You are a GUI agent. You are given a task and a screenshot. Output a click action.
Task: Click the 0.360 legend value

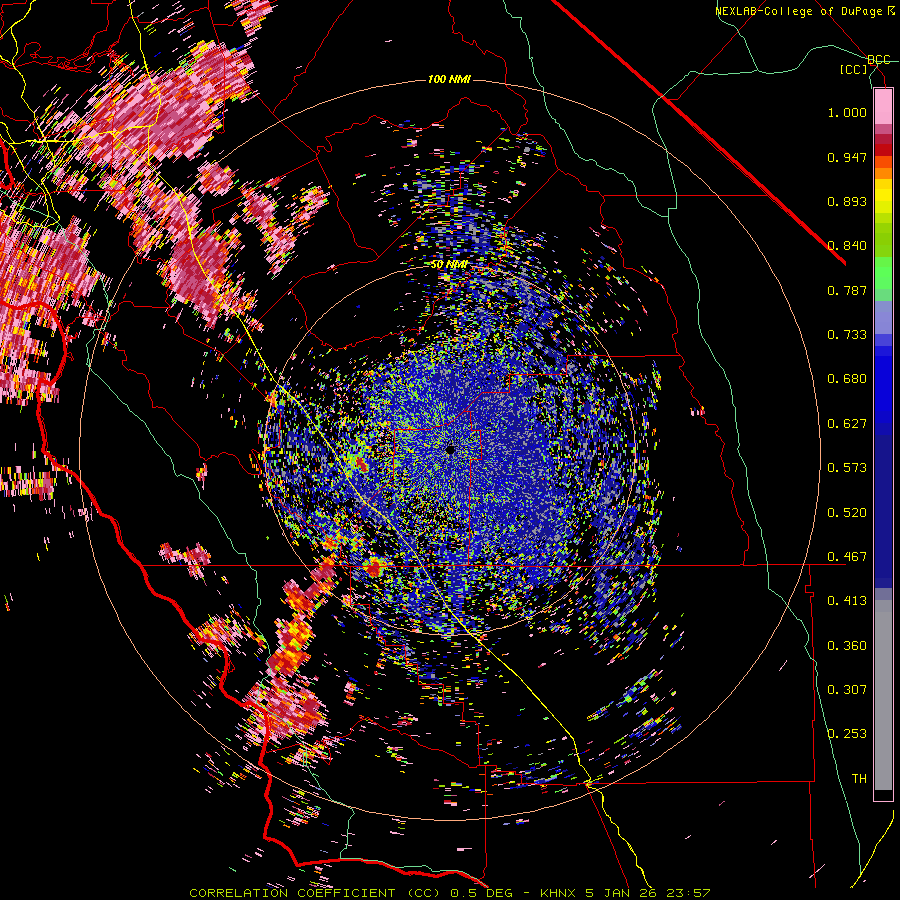coord(847,646)
